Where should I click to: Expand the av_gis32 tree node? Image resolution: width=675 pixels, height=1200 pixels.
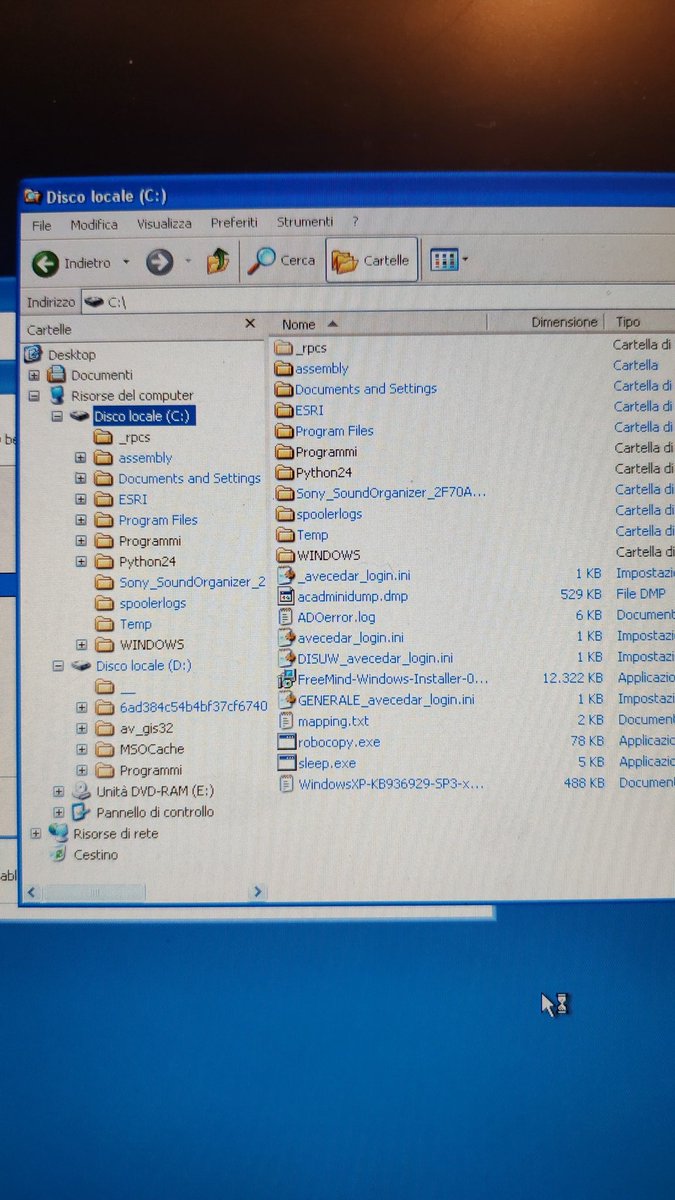pyautogui.click(x=81, y=729)
